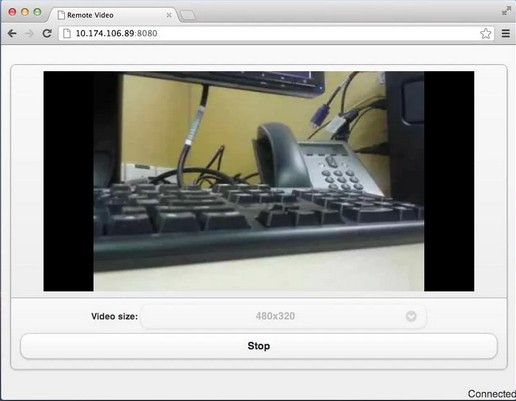
Task: Bookmark this page with the star icon
Action: click(486, 33)
